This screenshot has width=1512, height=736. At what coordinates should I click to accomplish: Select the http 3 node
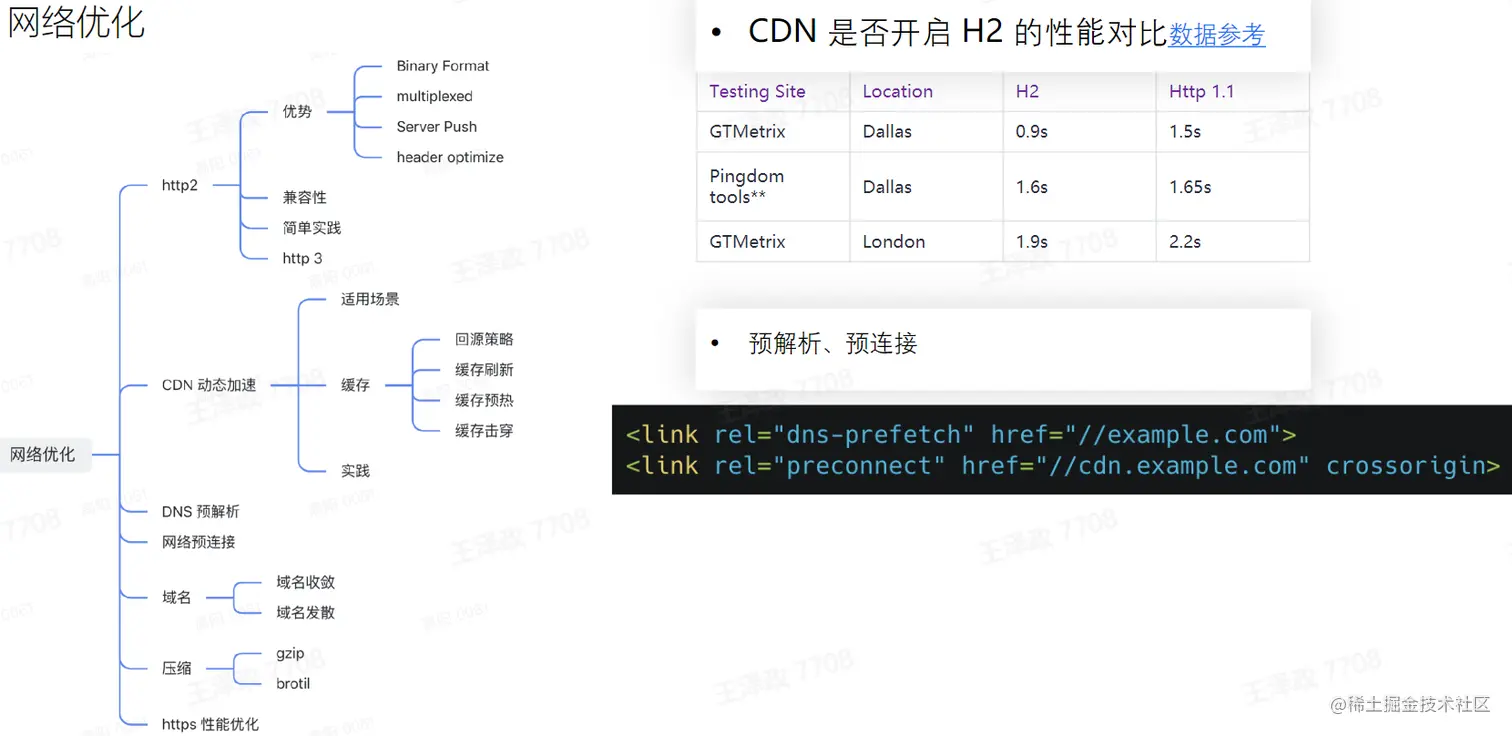pyautogui.click(x=302, y=258)
